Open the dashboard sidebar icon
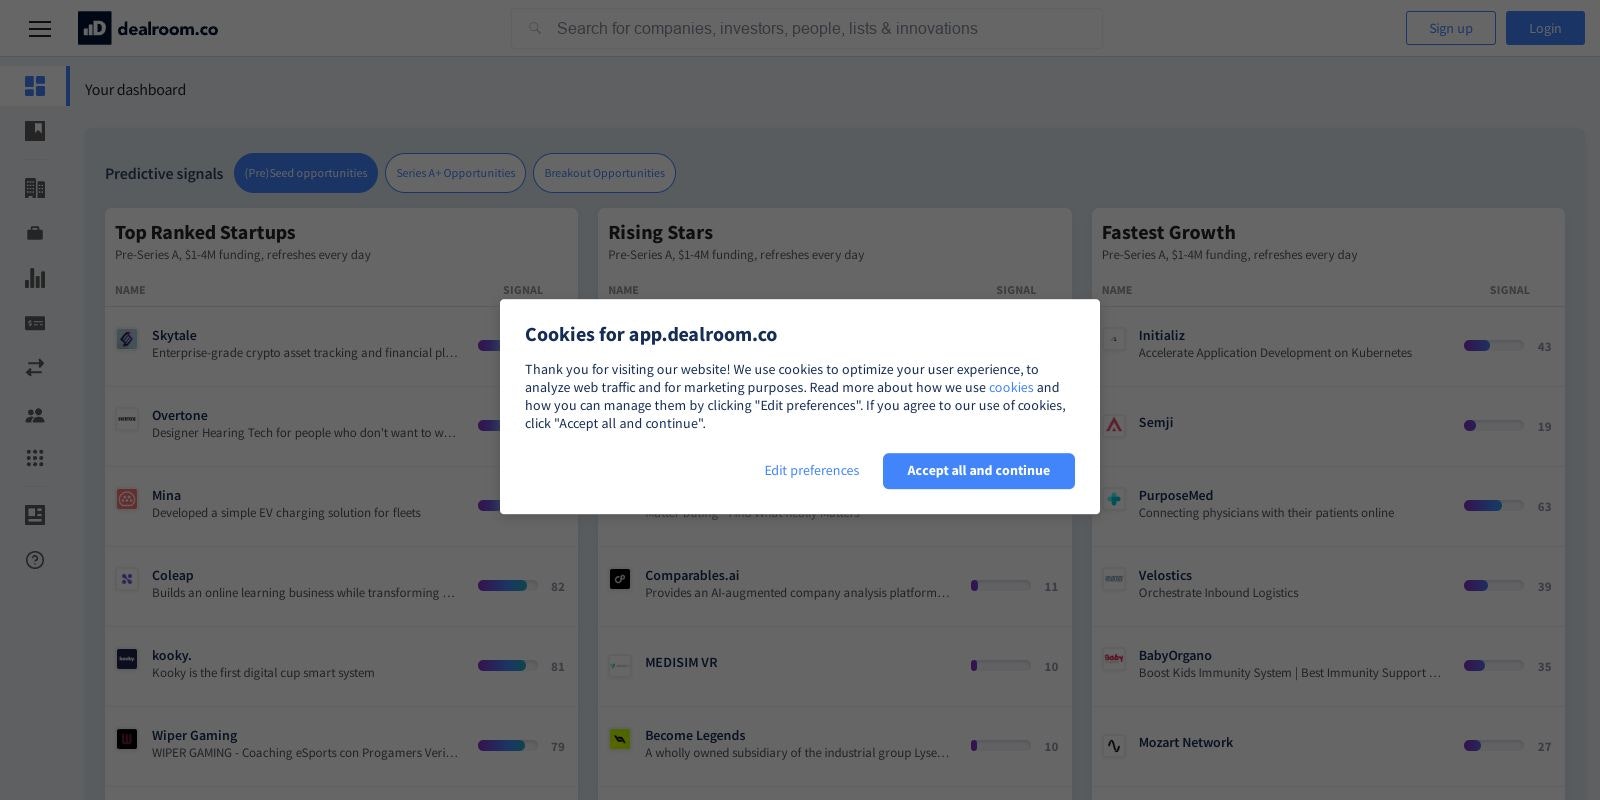Image resolution: width=1600 pixels, height=800 pixels. (35, 86)
